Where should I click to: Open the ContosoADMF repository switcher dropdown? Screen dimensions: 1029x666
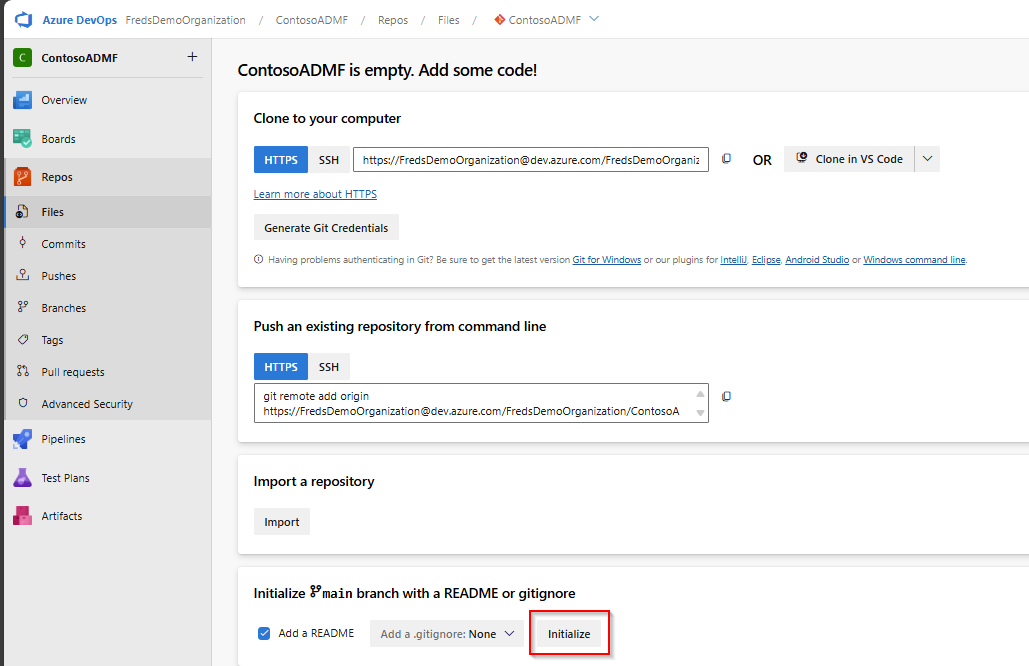click(x=594, y=19)
